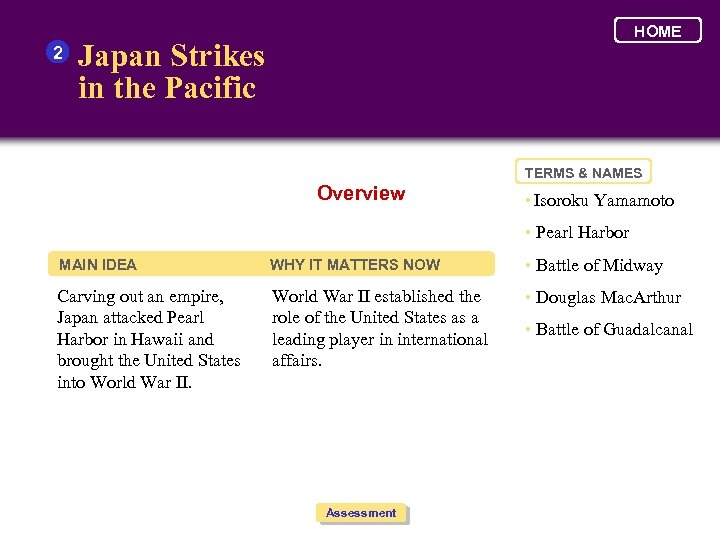Select the Japan Strikes in the Pacific title

171,72
